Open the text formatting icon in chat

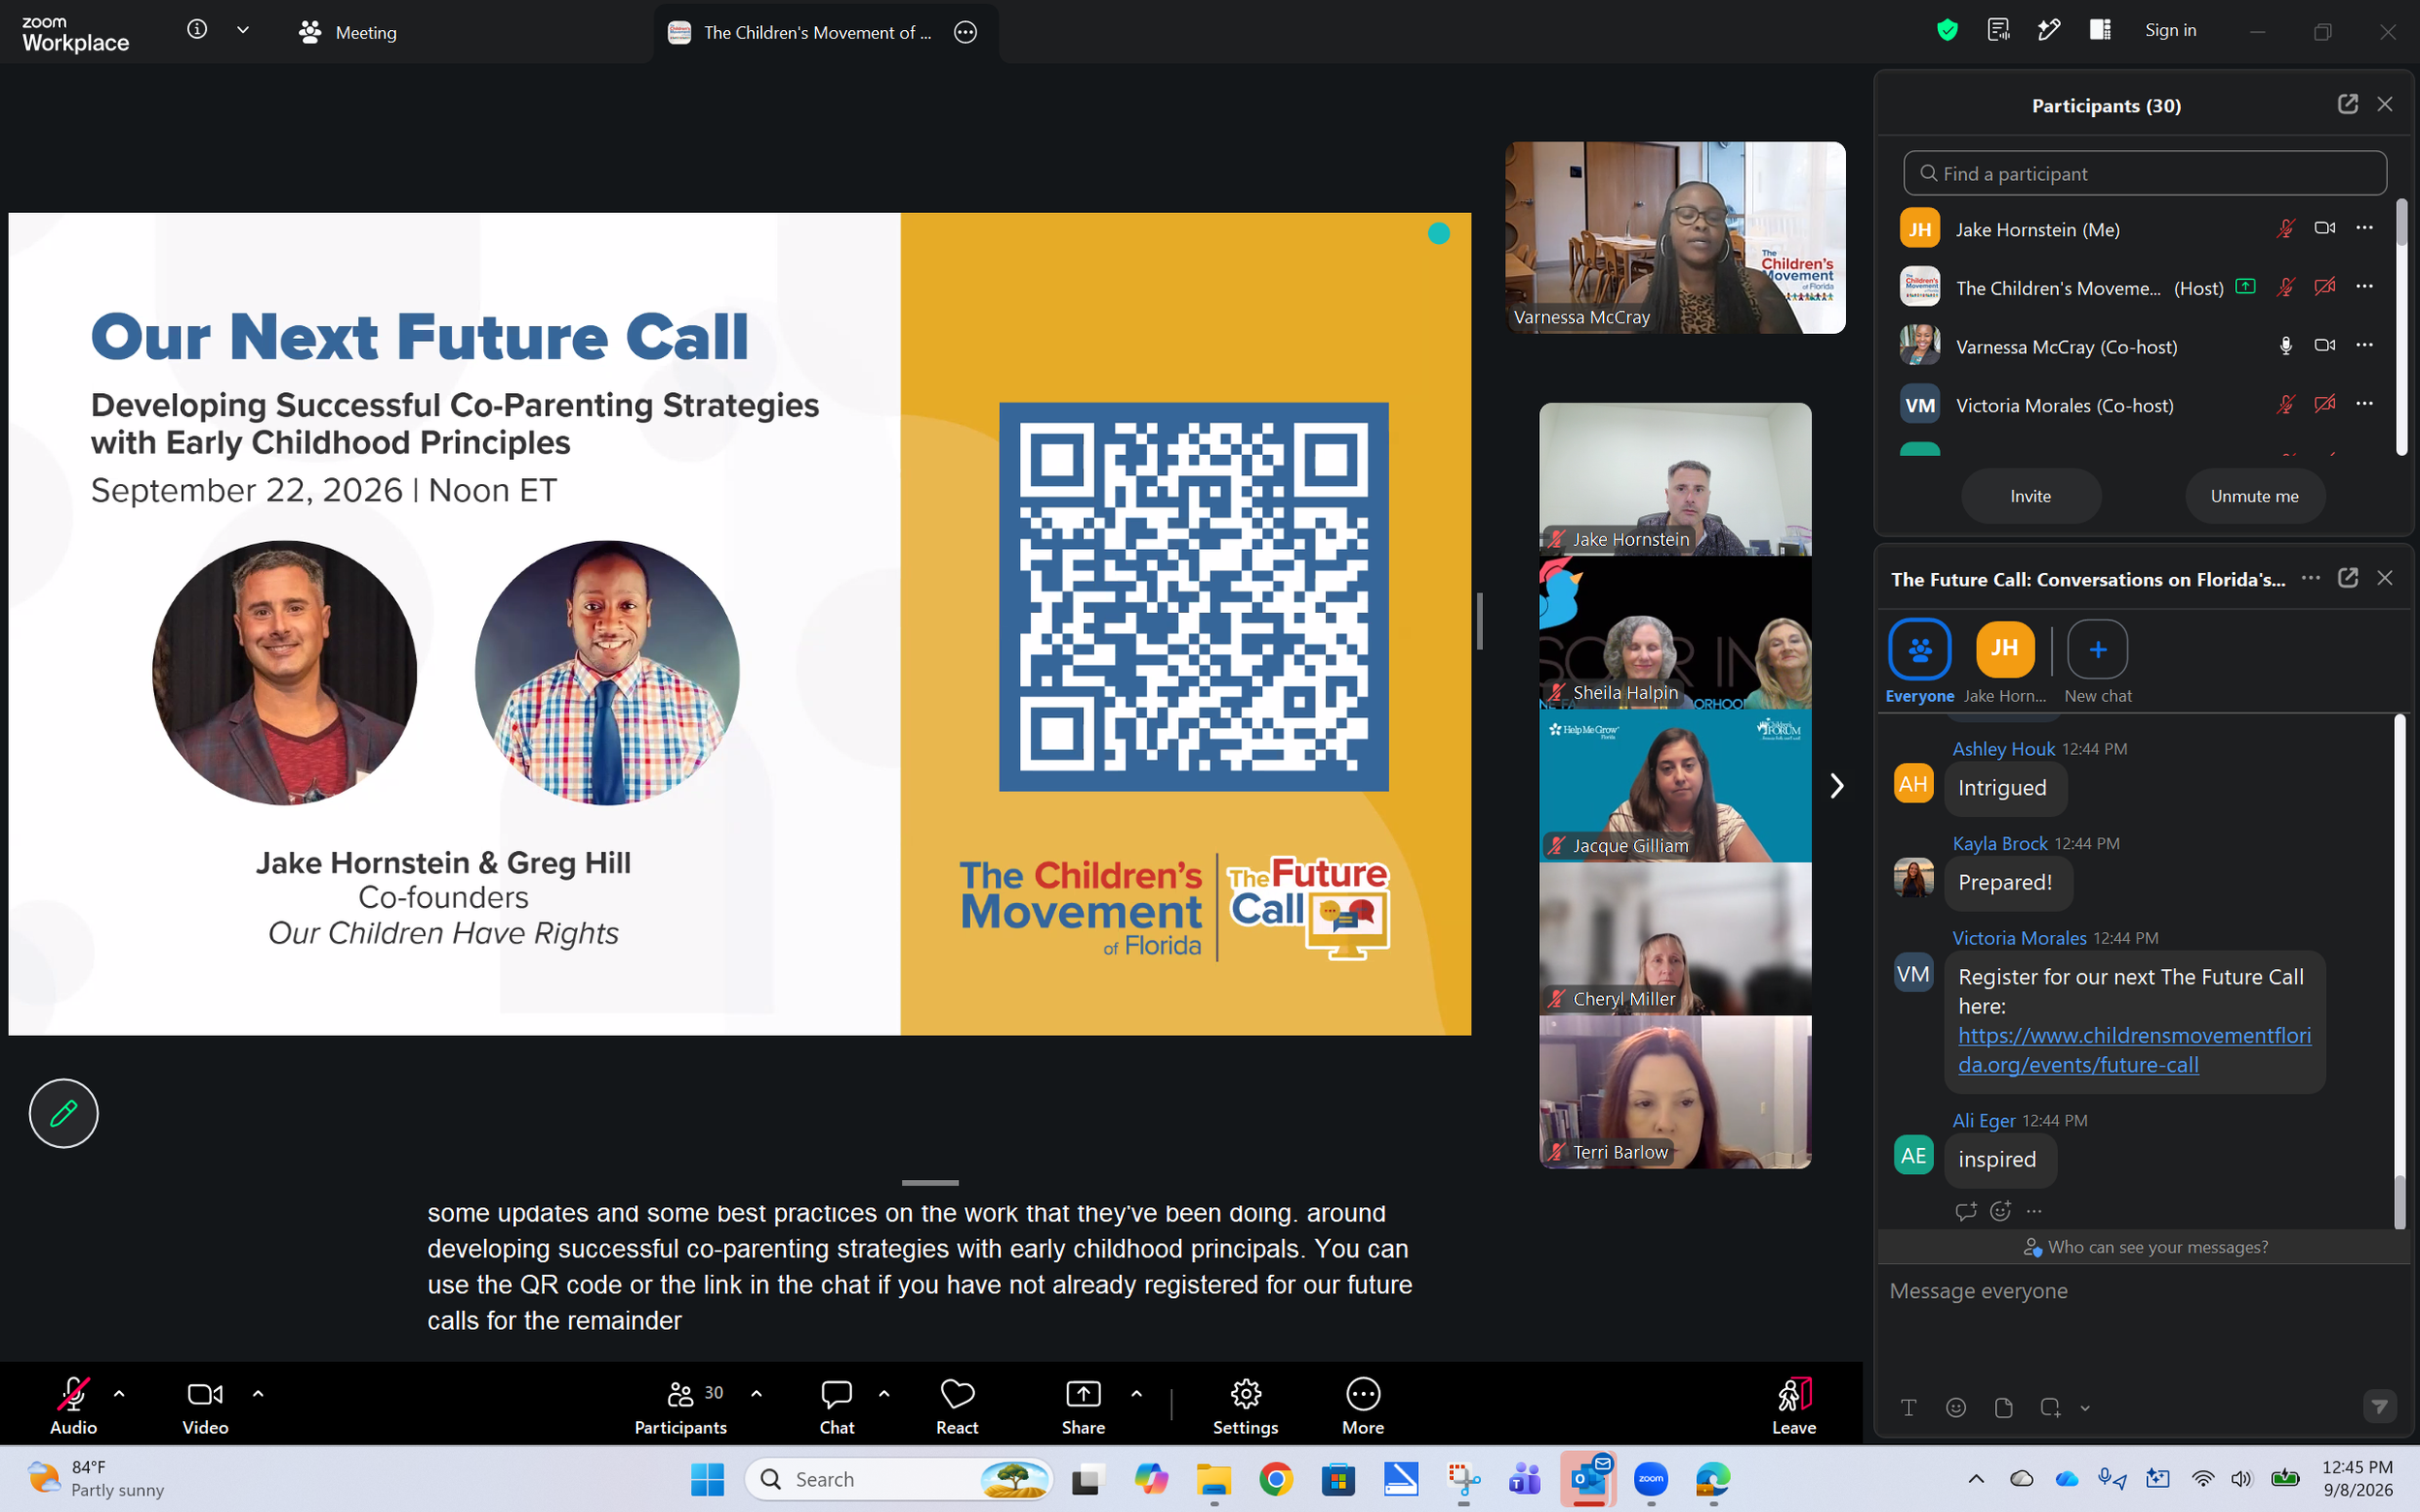pyautogui.click(x=1908, y=1408)
